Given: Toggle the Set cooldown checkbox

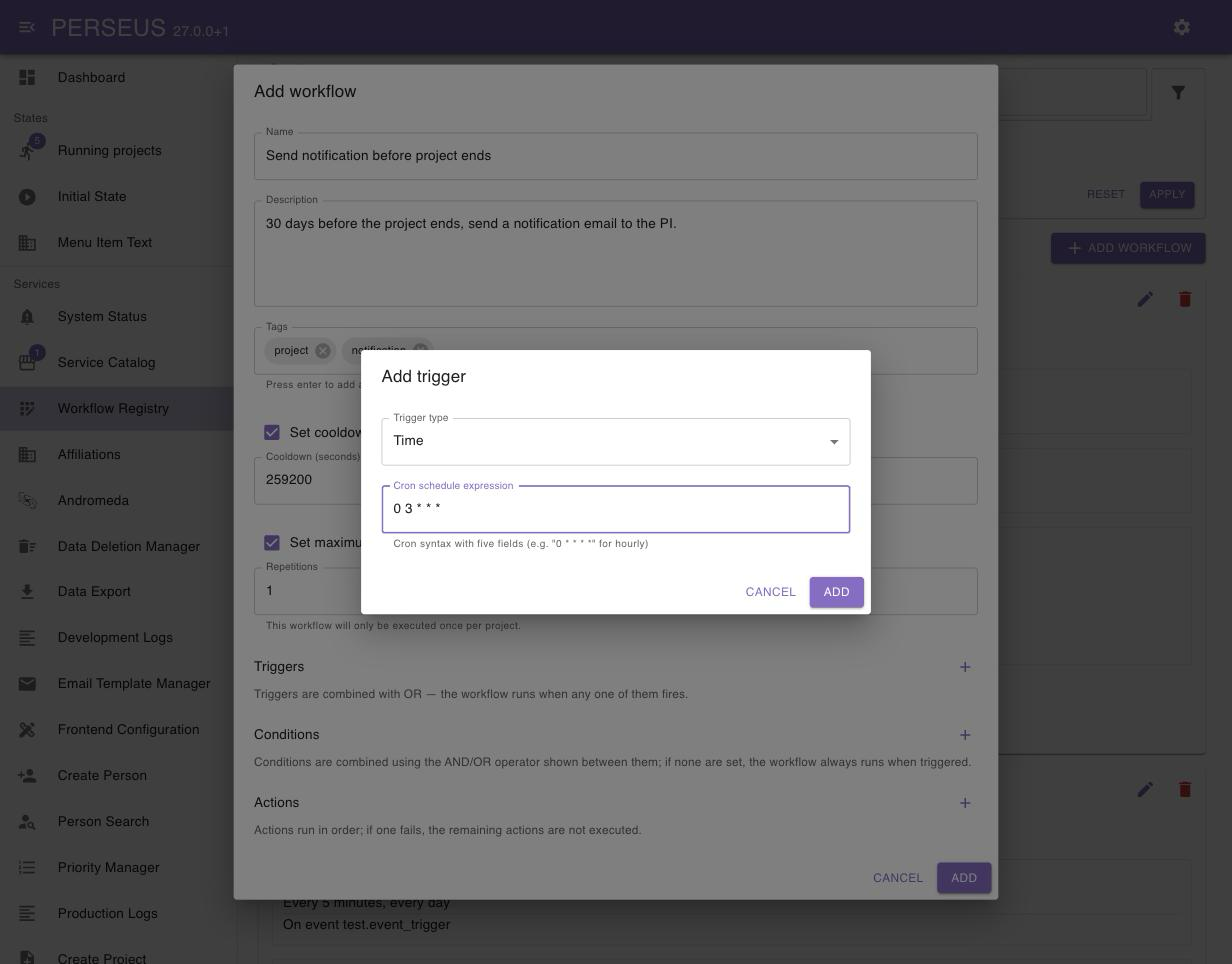Looking at the screenshot, I should point(272,433).
